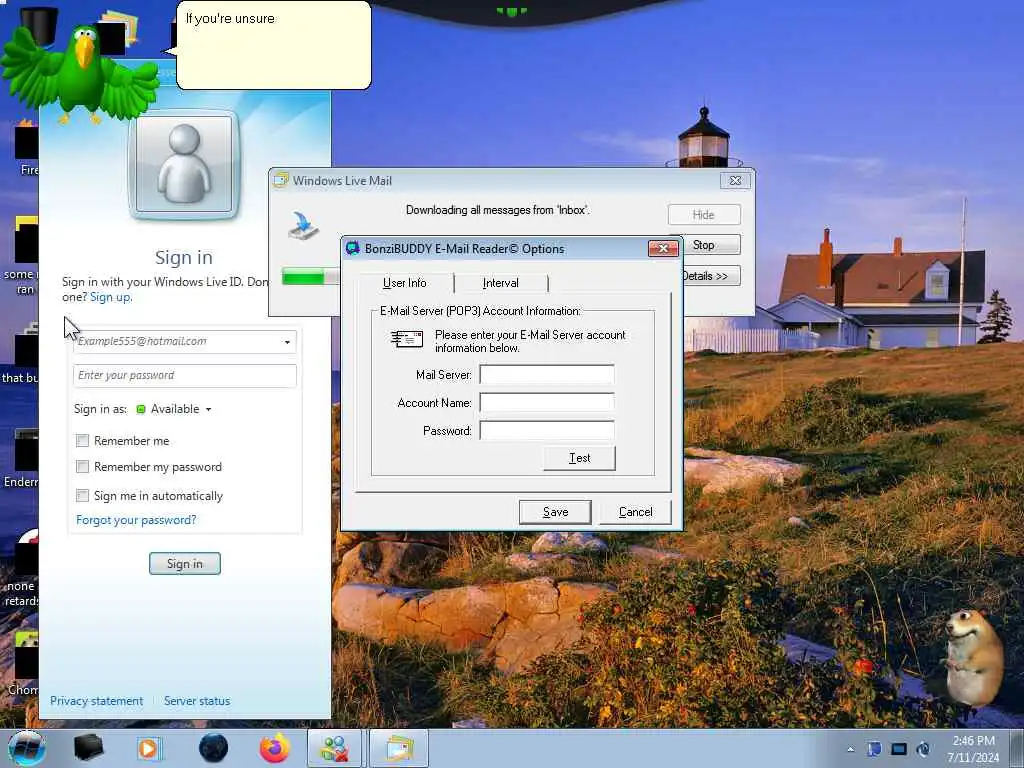Click the Hide button in Live Mail
The image size is (1024, 768).
(x=704, y=215)
